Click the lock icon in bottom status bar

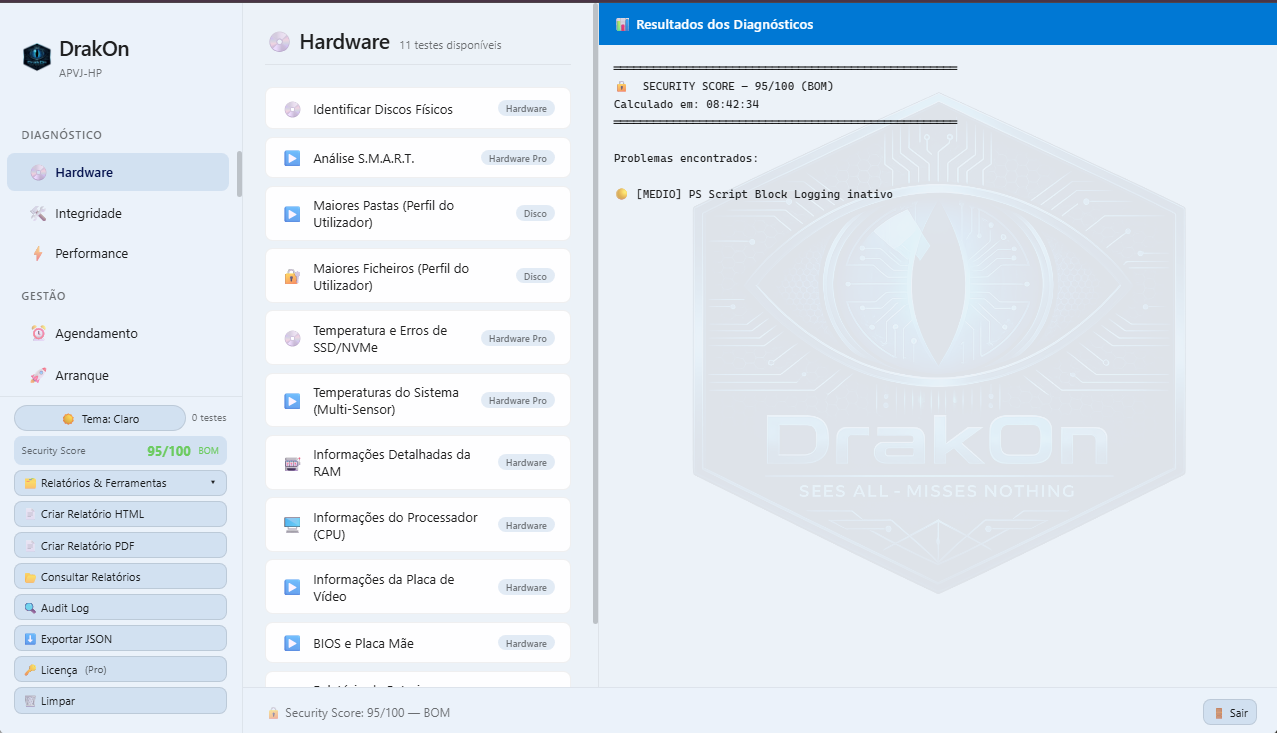click(273, 713)
